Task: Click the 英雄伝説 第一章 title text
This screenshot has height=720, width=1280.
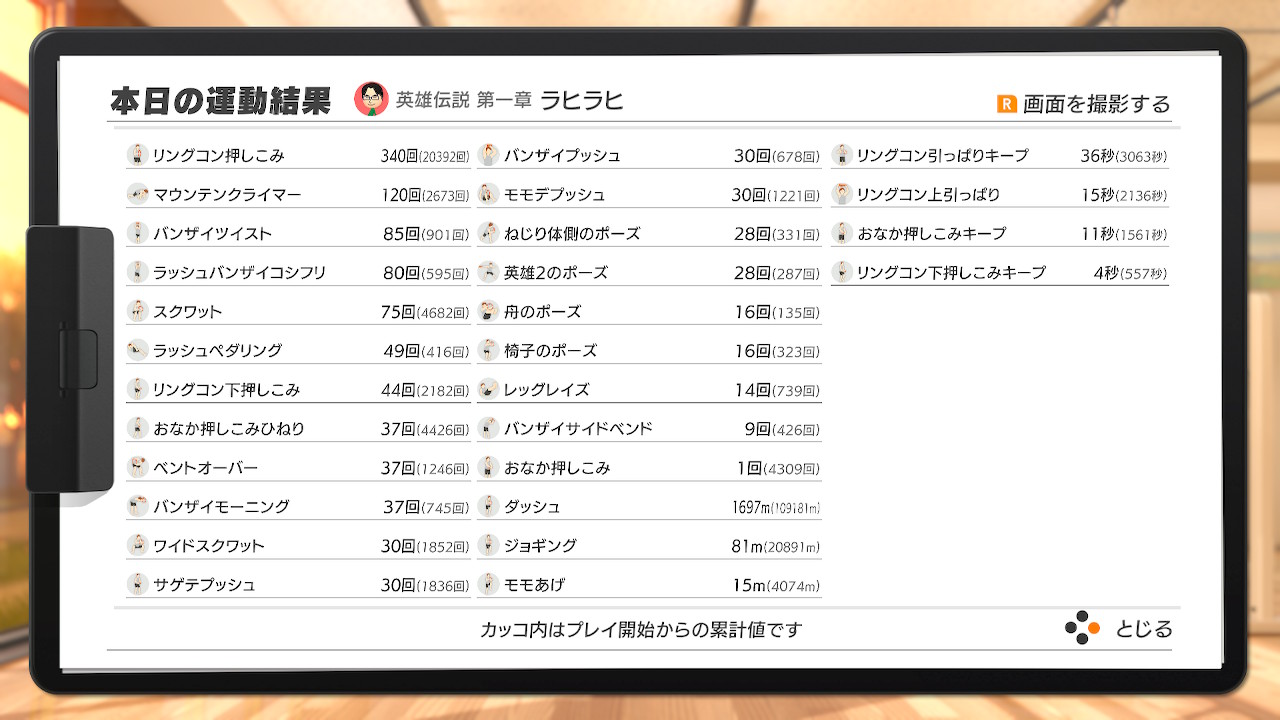Action: click(x=464, y=100)
